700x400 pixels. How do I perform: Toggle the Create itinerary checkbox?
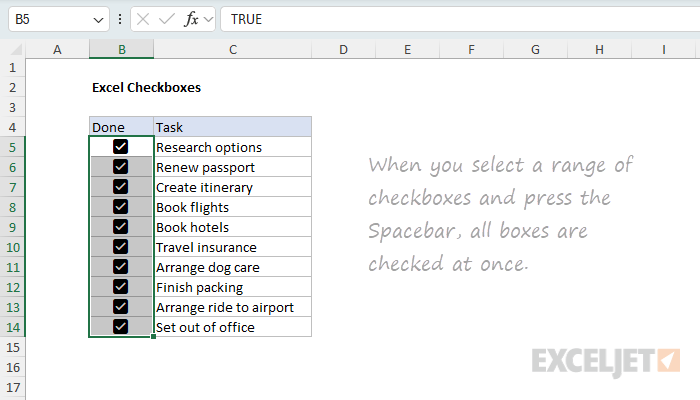pyautogui.click(x=121, y=187)
